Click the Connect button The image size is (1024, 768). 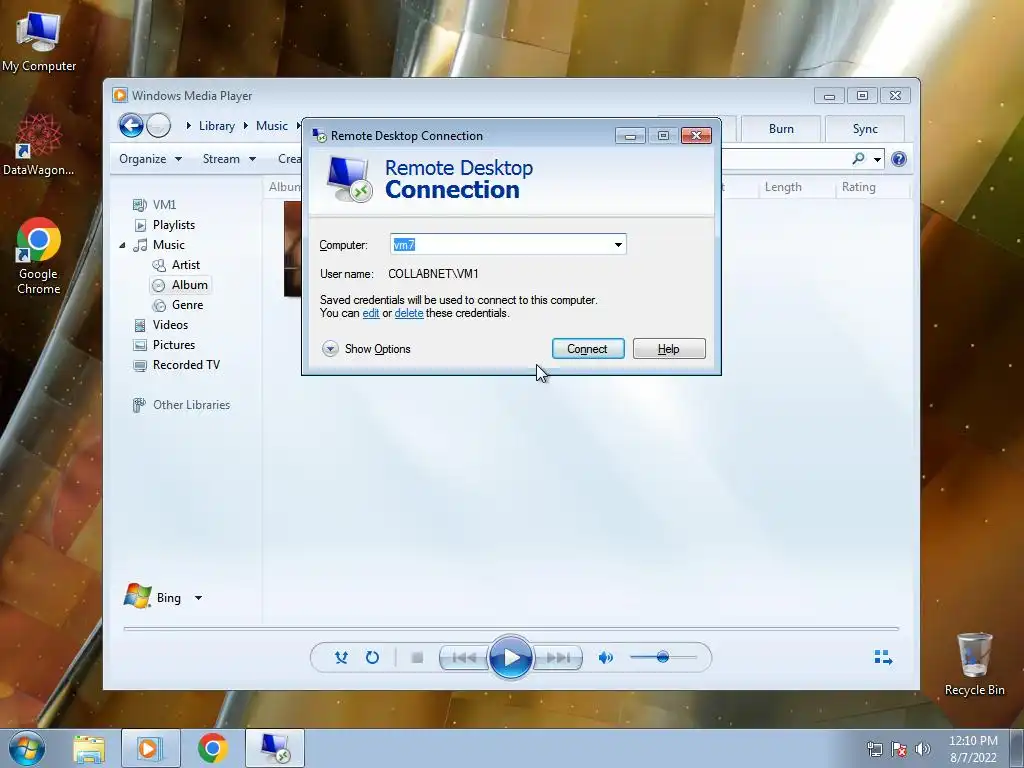(588, 349)
